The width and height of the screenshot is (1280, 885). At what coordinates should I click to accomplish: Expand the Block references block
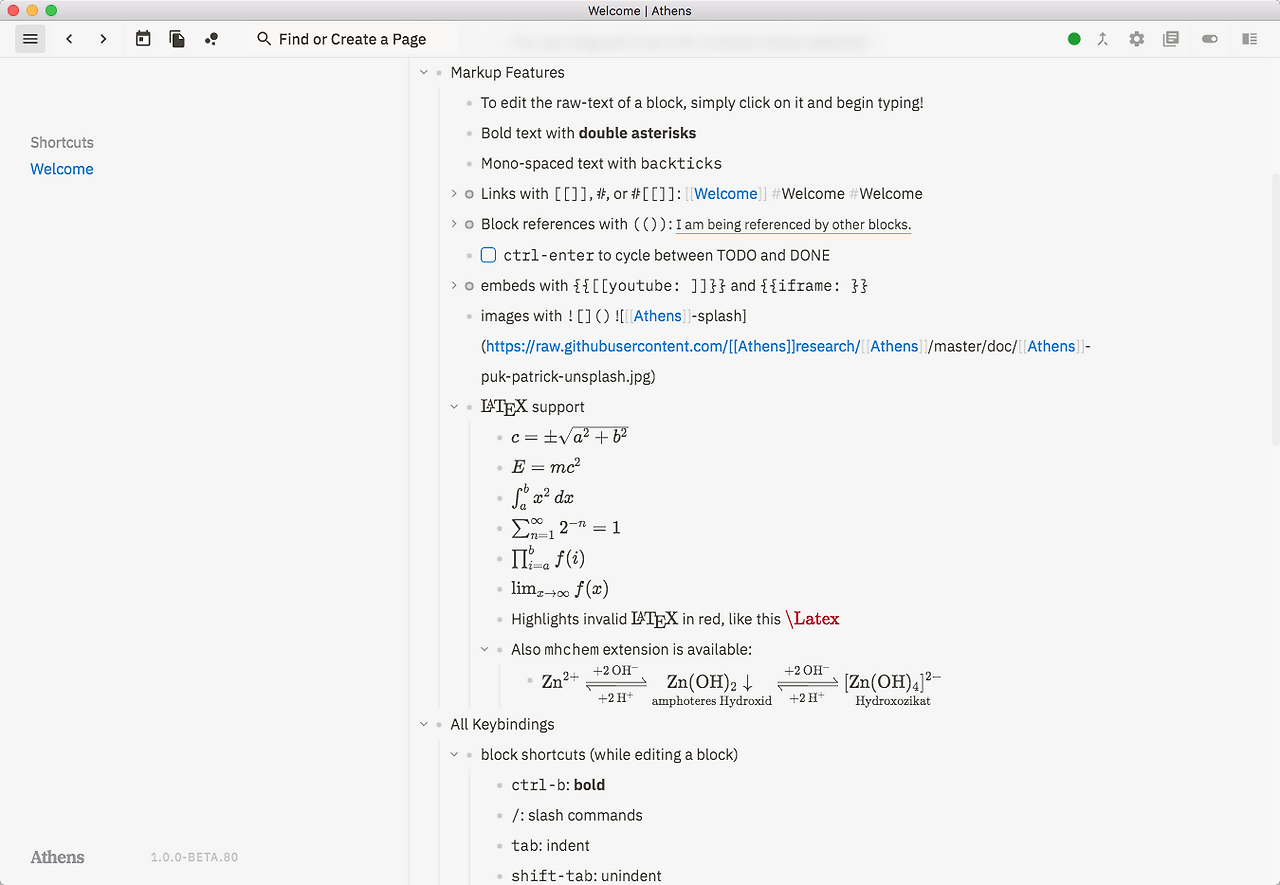(x=454, y=224)
